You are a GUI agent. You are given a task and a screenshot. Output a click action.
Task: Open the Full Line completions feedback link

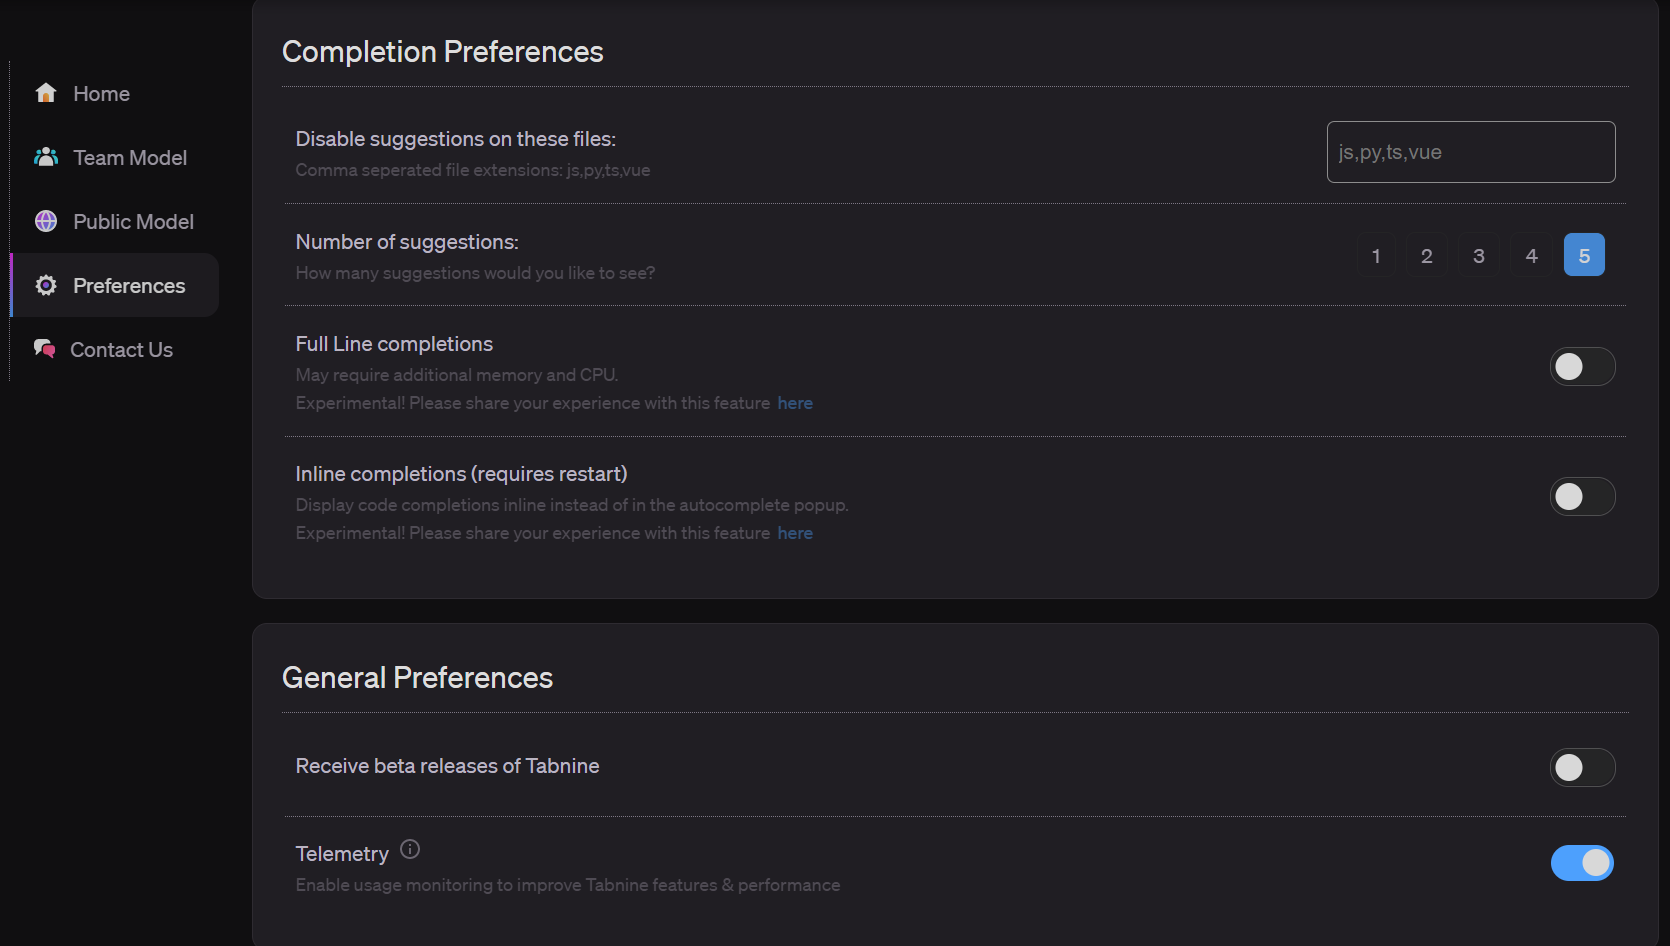coord(794,403)
